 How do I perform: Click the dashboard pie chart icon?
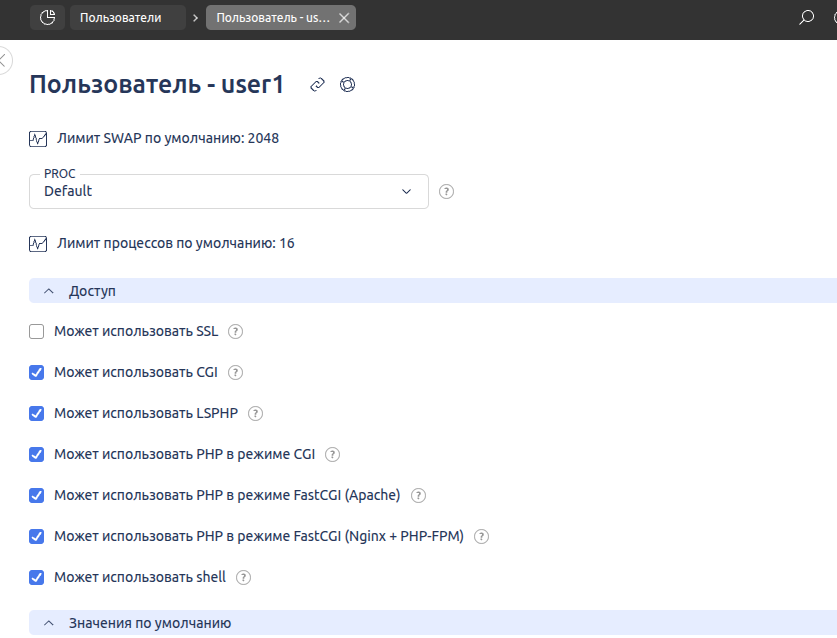click(47, 17)
